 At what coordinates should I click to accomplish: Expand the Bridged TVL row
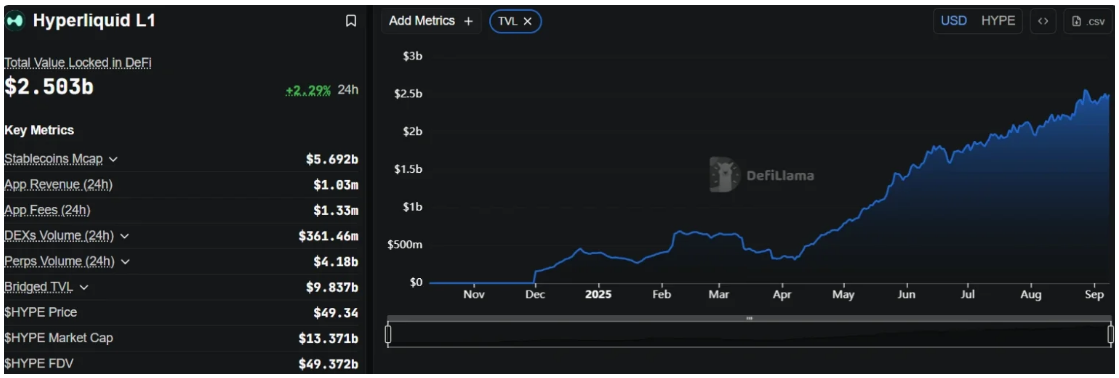point(83,287)
